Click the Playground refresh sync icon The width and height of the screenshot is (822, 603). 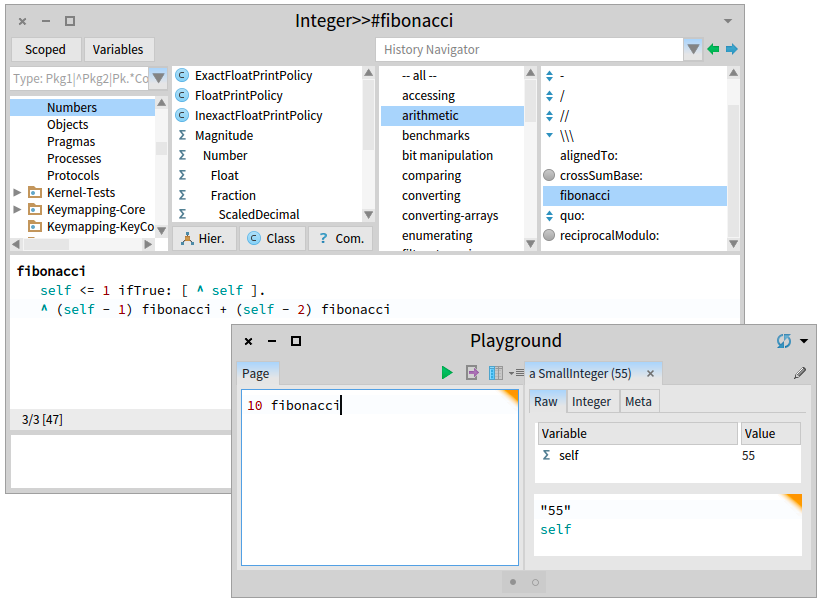coord(784,341)
